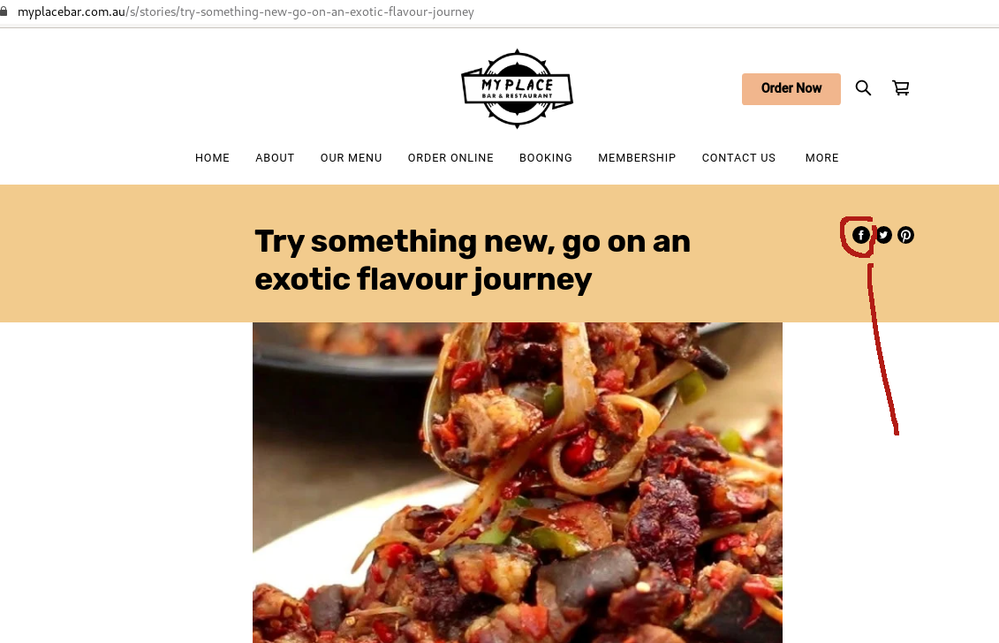
Task: Open the ABOUT page
Action: point(275,157)
